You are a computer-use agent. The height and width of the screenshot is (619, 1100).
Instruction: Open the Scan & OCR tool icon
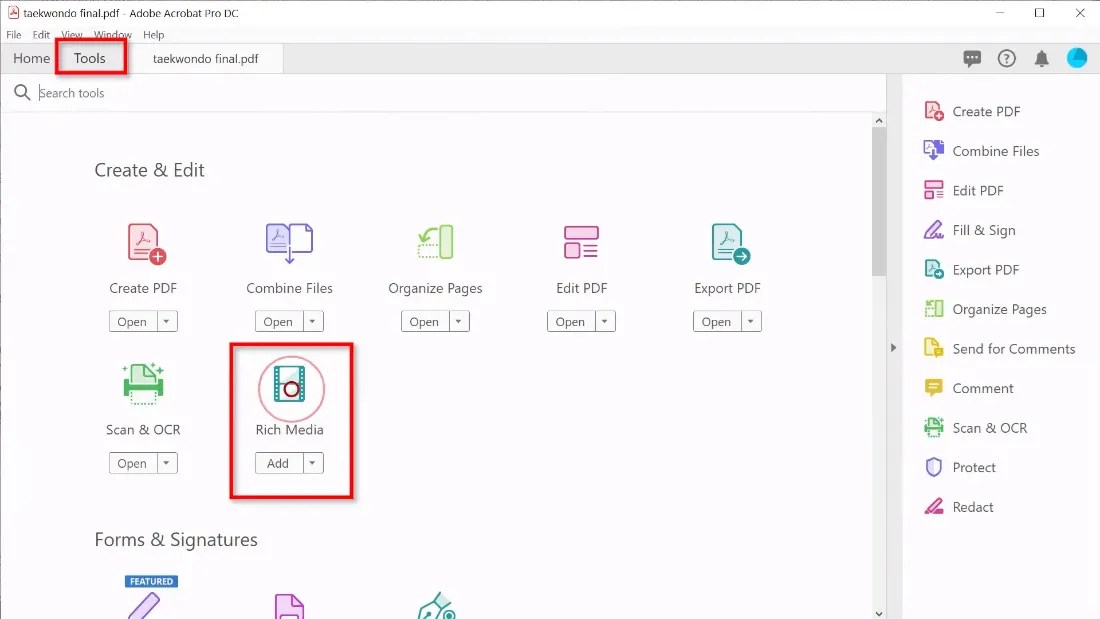(143, 384)
